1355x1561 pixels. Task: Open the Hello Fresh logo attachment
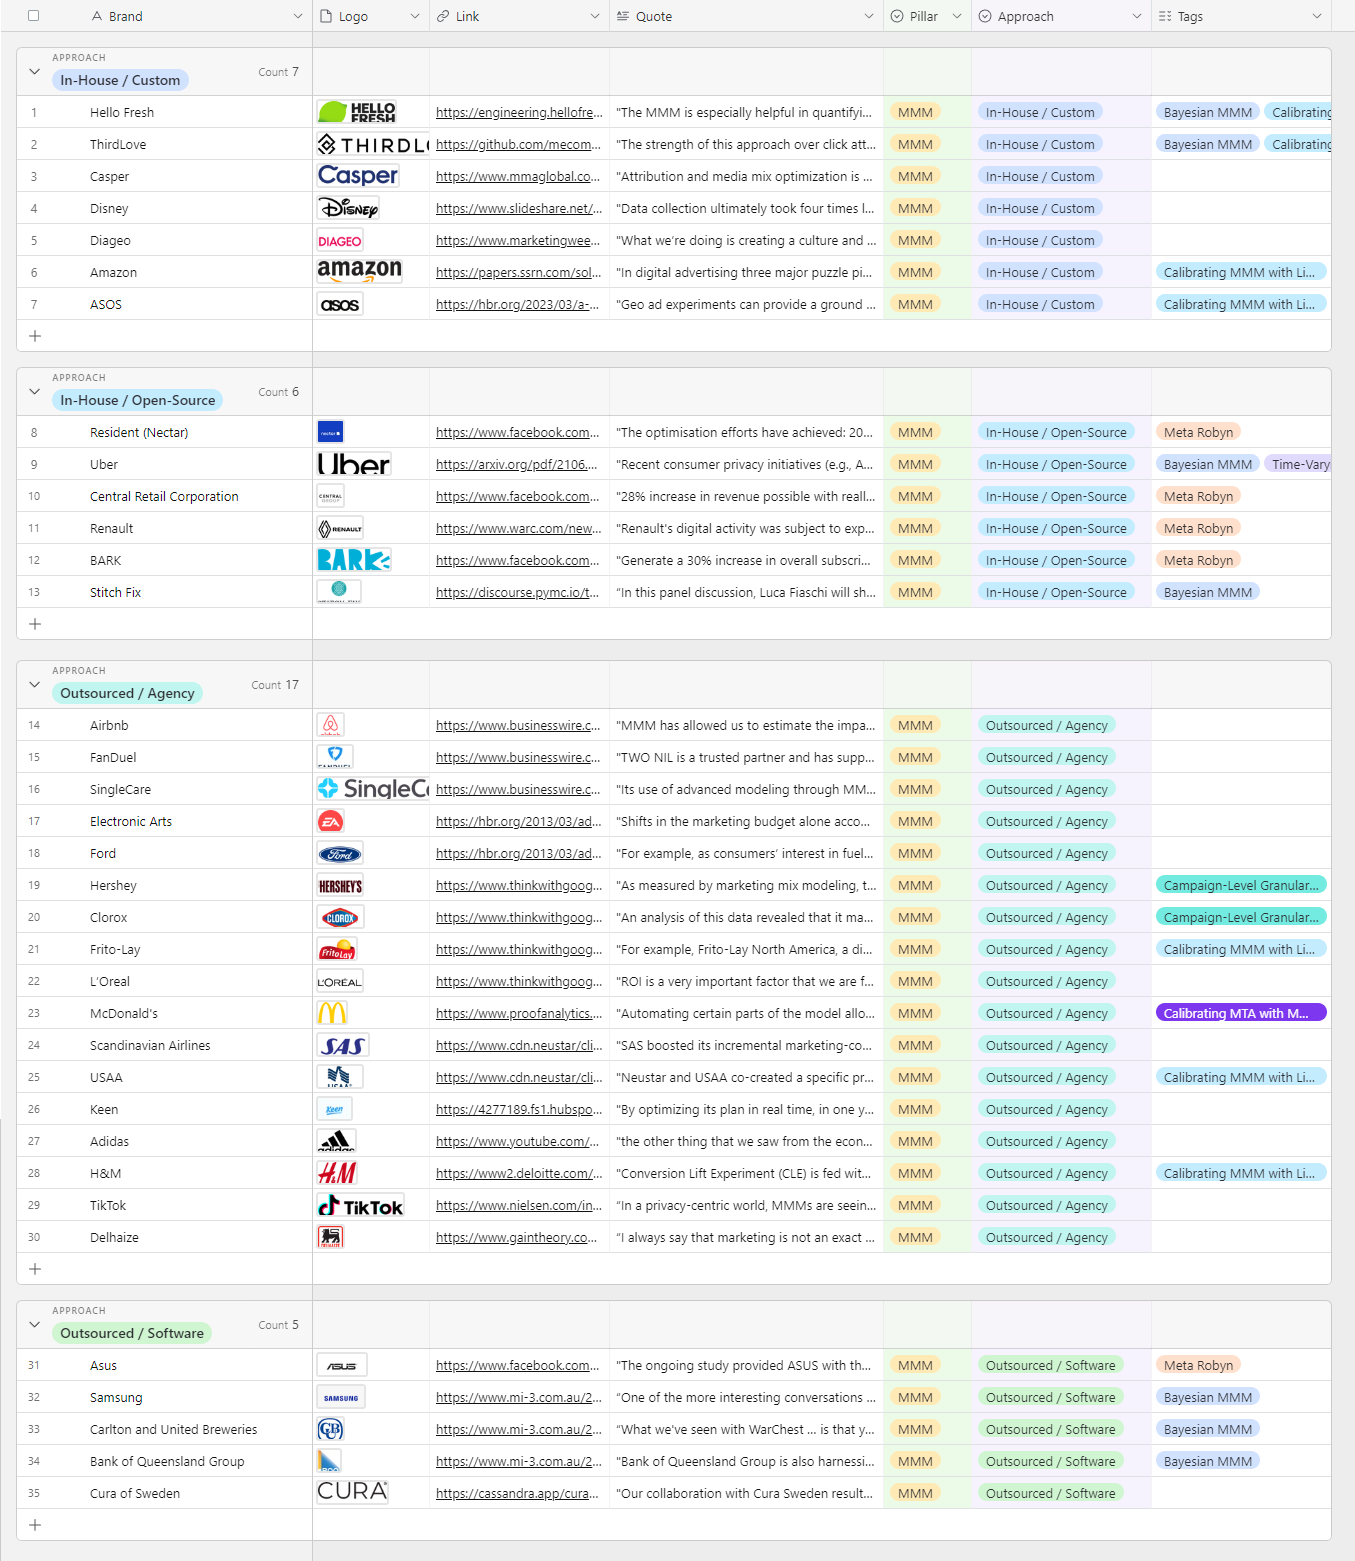[357, 112]
